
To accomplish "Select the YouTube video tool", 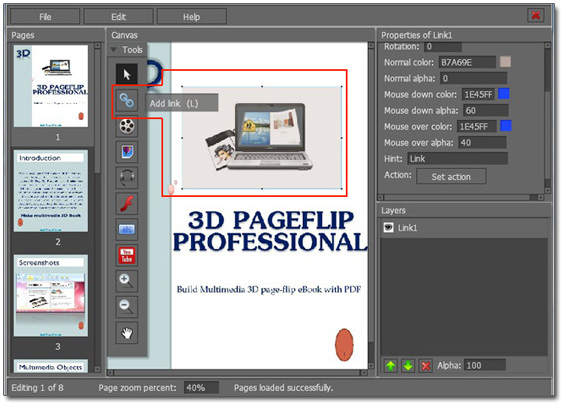I will point(127,255).
